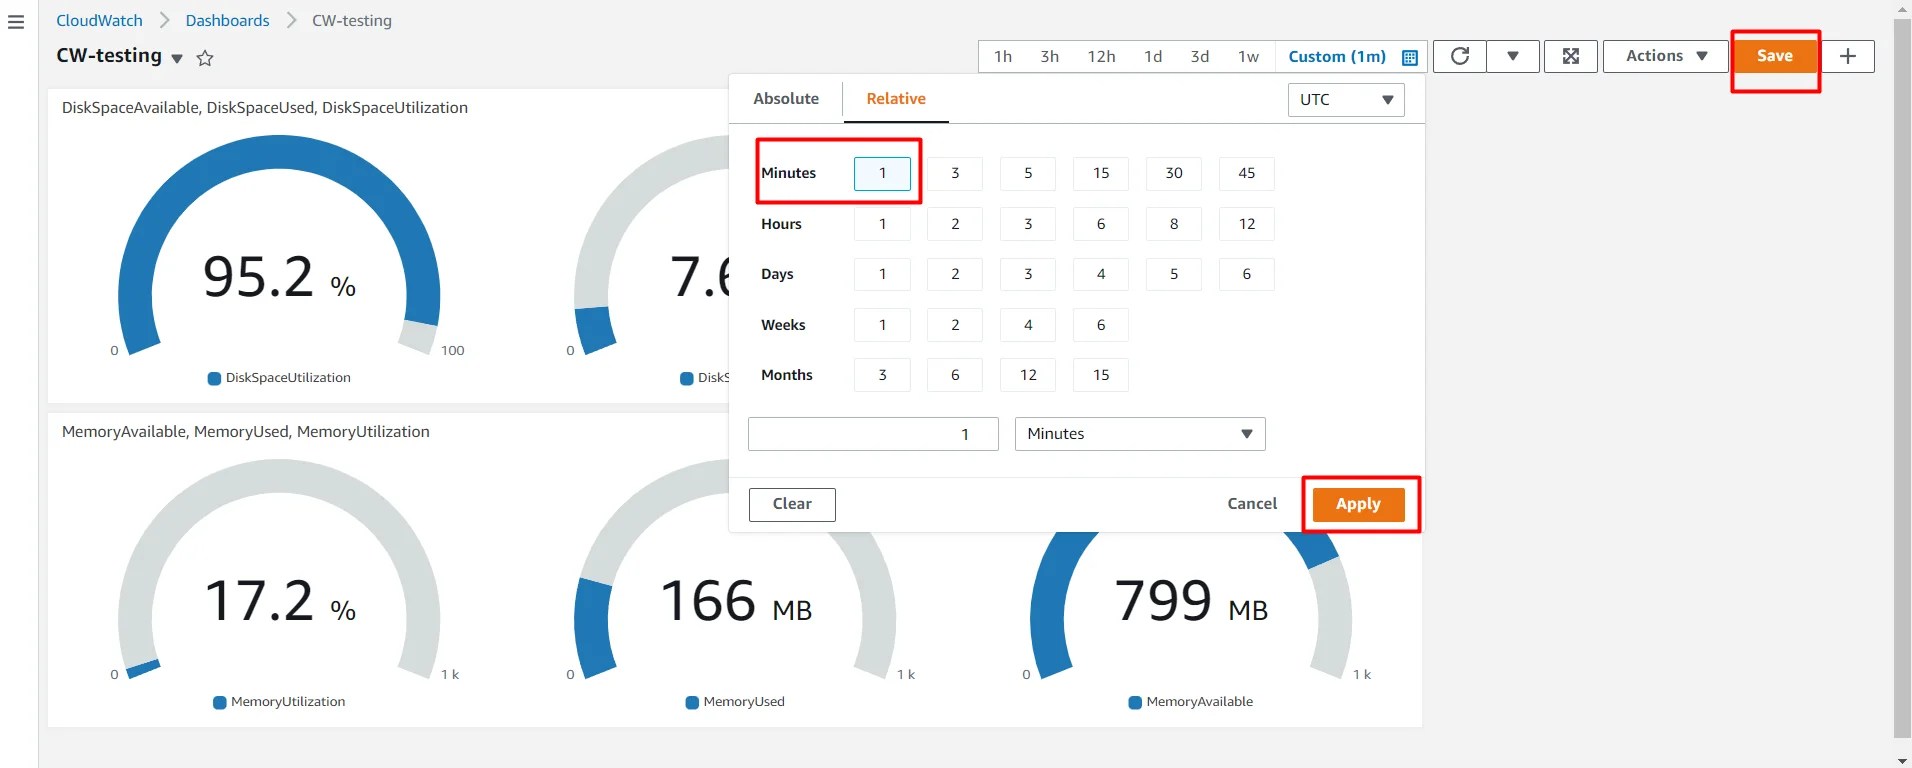Open Minutes unit dropdown
1912x768 pixels.
[1140, 434]
